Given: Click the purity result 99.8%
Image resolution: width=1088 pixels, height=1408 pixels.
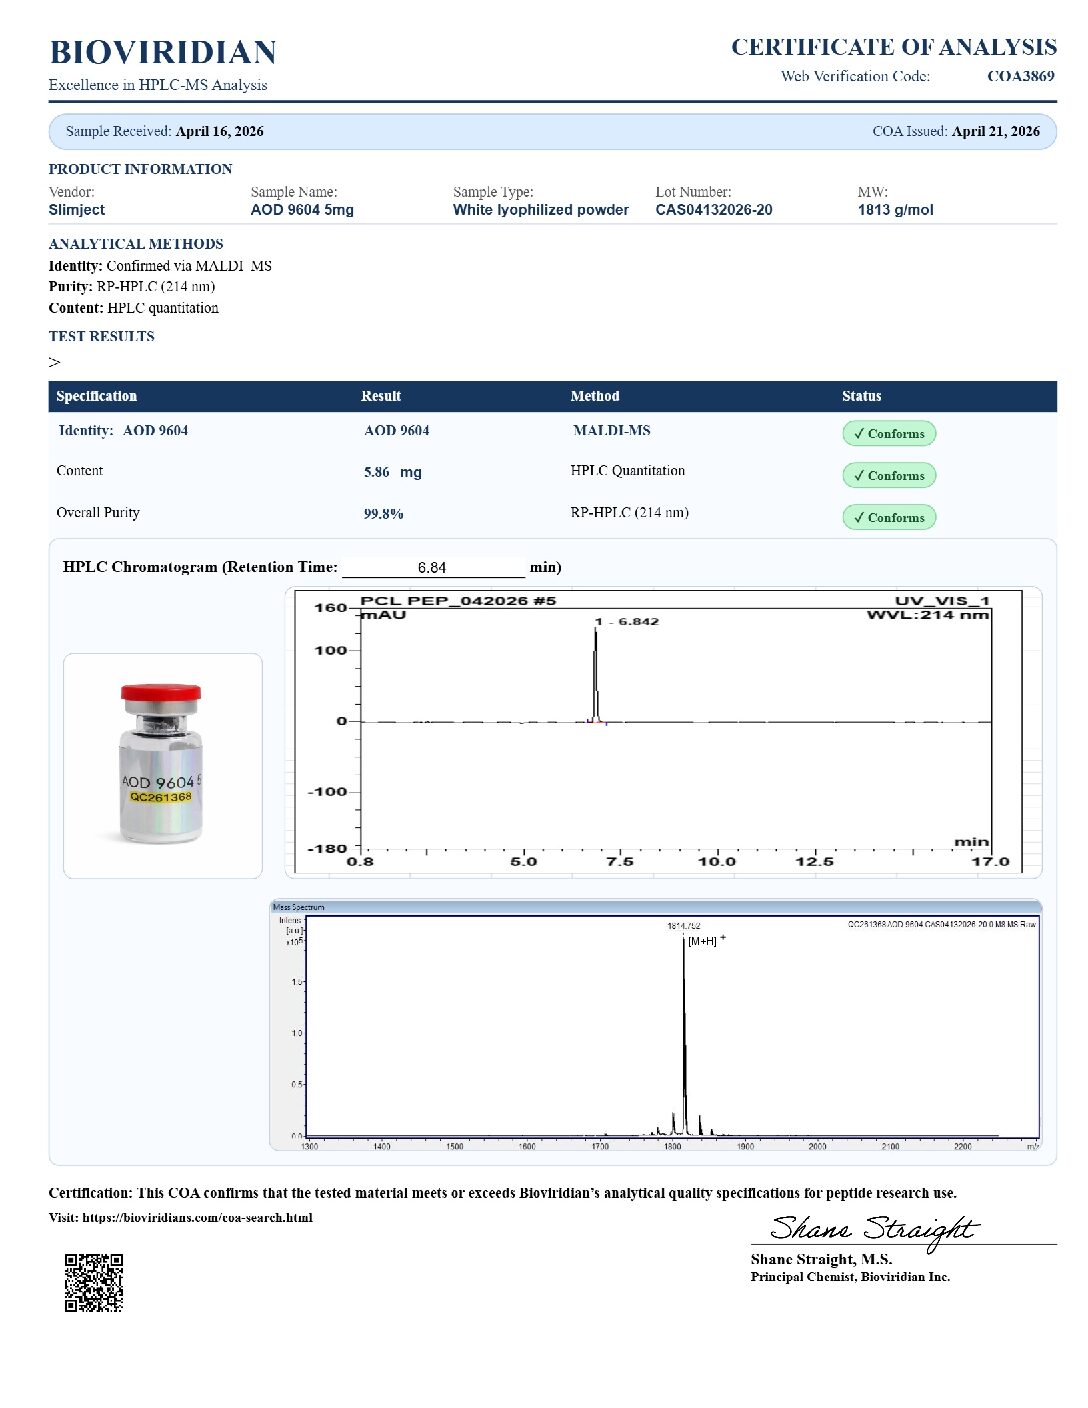Looking at the screenshot, I should pos(384,514).
